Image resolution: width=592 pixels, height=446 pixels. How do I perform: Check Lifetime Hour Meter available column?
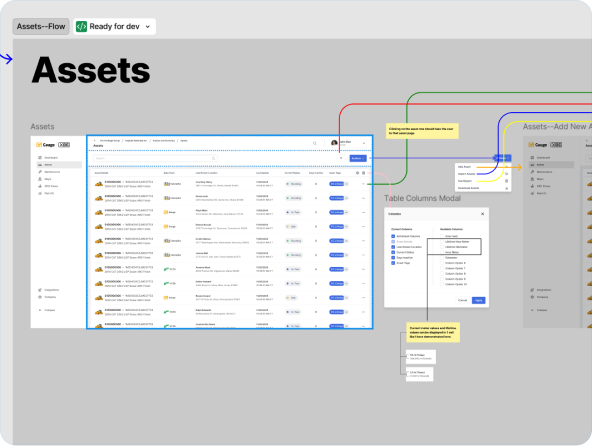coord(442,242)
